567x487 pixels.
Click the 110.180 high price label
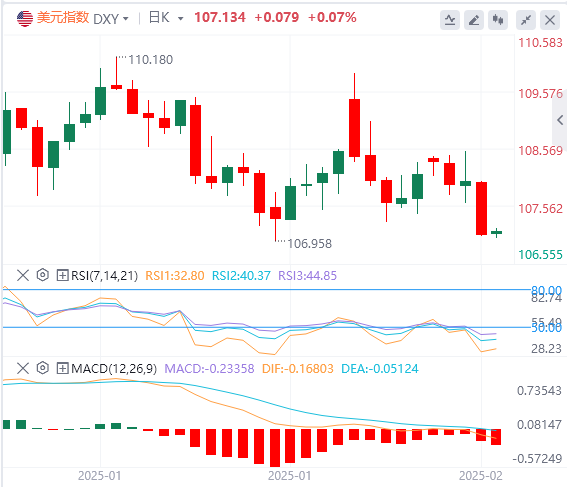pyautogui.click(x=151, y=60)
